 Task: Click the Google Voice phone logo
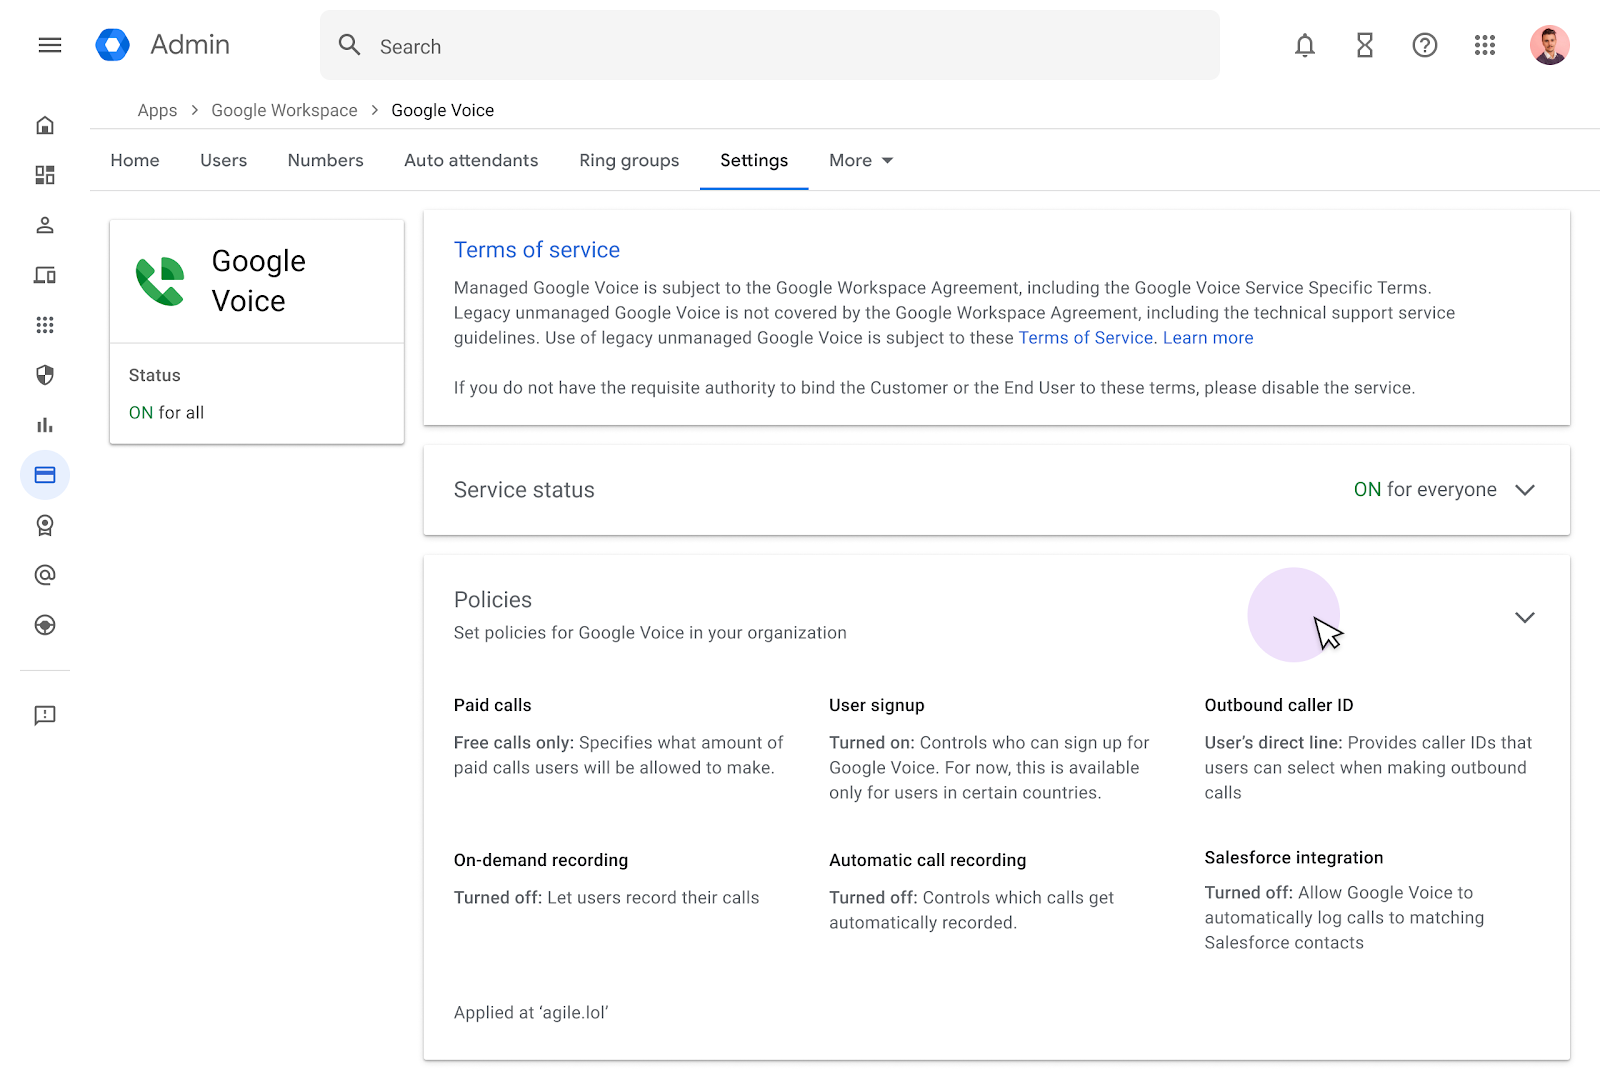[x=160, y=281]
